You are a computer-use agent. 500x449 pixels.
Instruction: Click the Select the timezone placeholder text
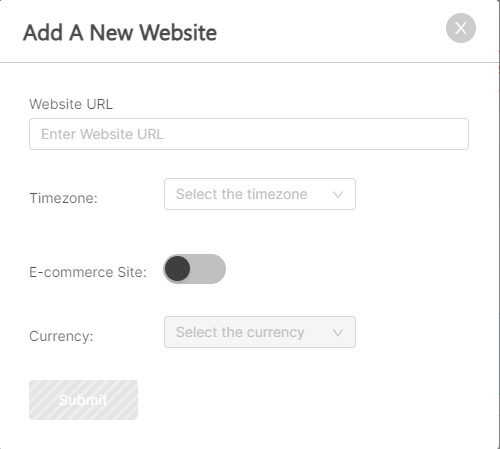coord(242,194)
